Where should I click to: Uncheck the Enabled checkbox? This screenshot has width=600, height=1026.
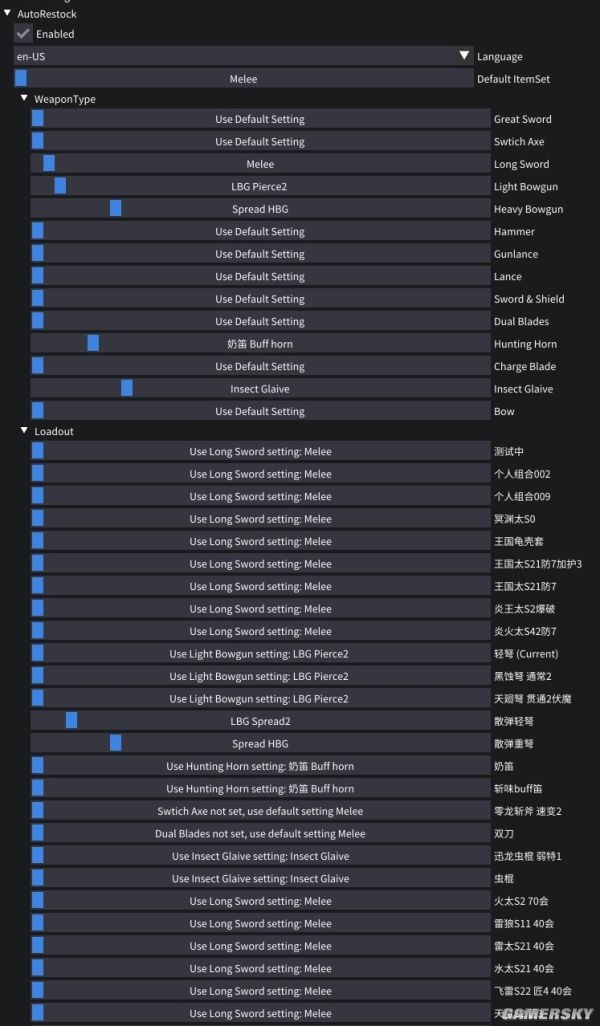(24, 34)
